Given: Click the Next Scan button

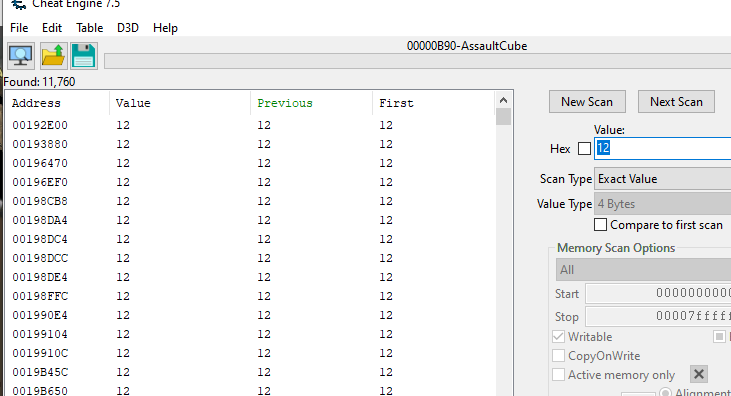Looking at the screenshot, I should (676, 102).
